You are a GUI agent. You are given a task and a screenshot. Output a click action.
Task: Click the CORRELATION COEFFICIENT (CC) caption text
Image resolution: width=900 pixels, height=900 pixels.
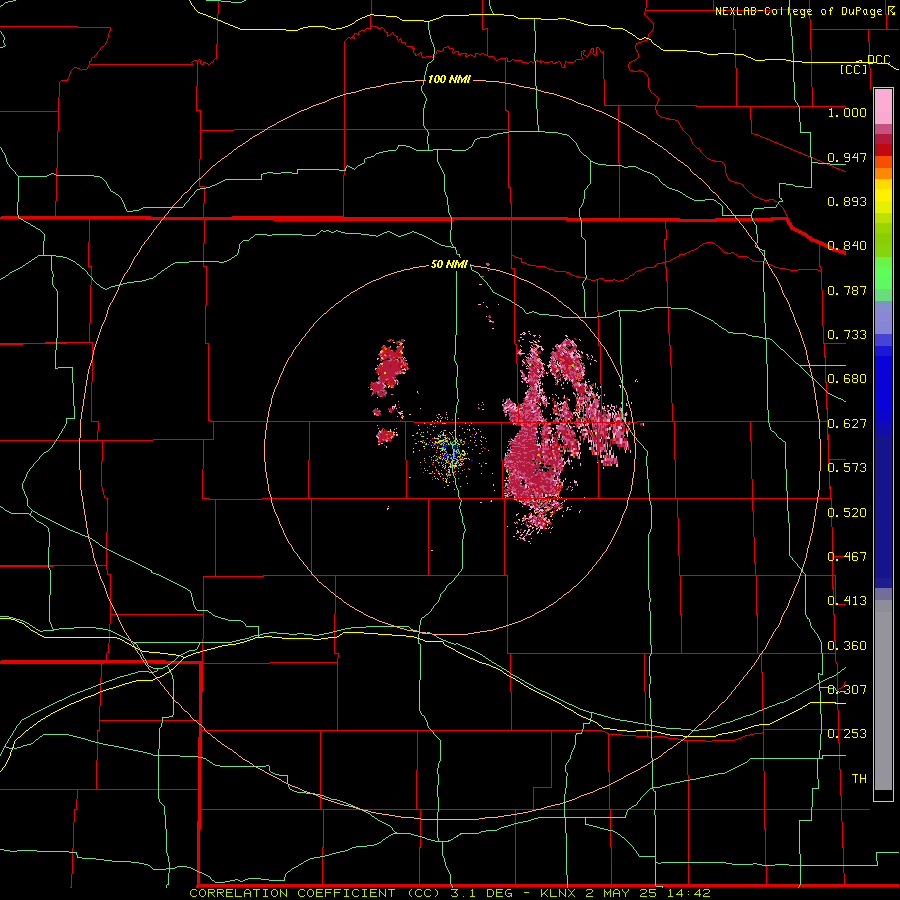tap(317, 893)
